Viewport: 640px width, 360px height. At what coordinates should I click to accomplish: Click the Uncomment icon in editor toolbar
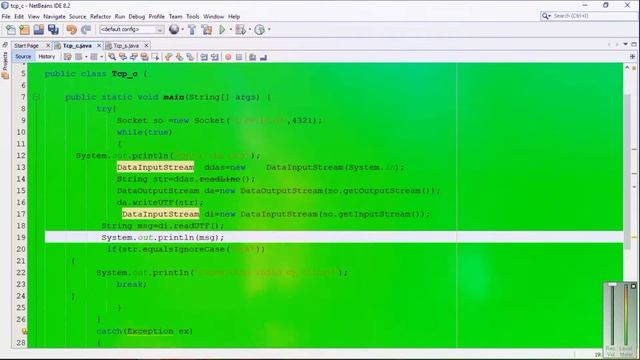tap(263, 57)
